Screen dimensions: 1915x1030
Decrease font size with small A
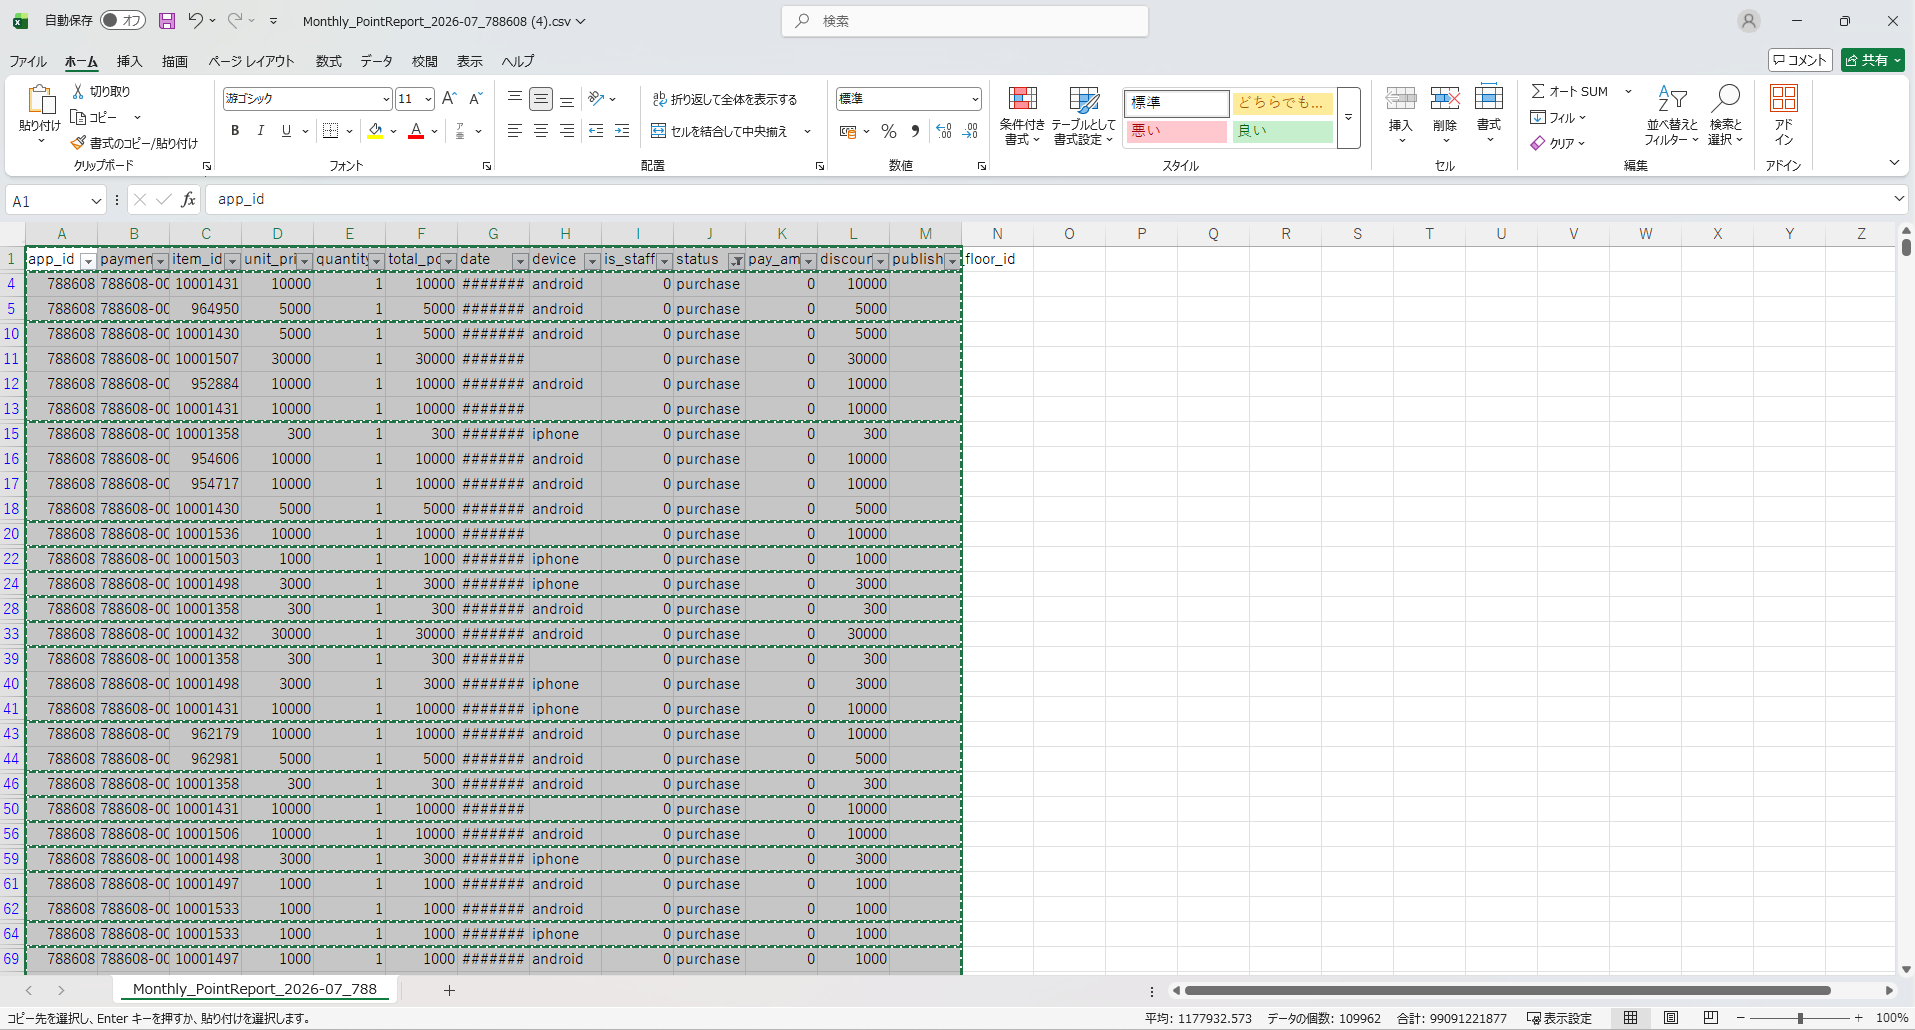point(476,98)
